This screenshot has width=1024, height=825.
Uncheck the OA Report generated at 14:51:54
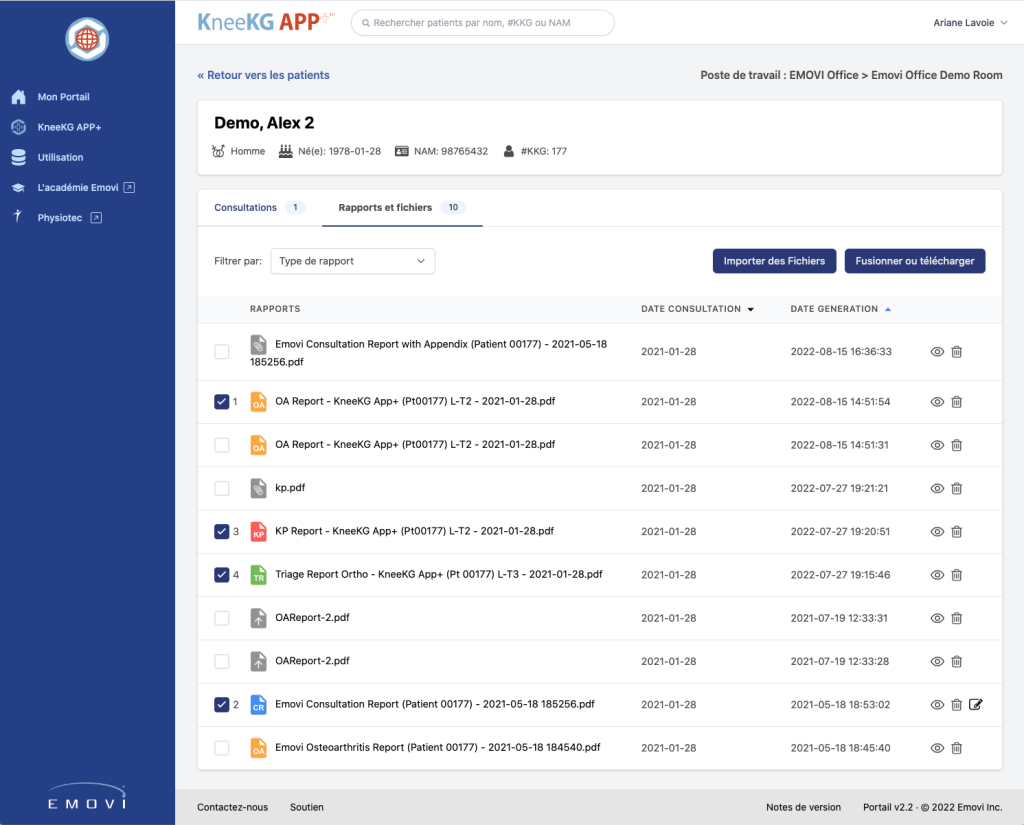(222, 402)
